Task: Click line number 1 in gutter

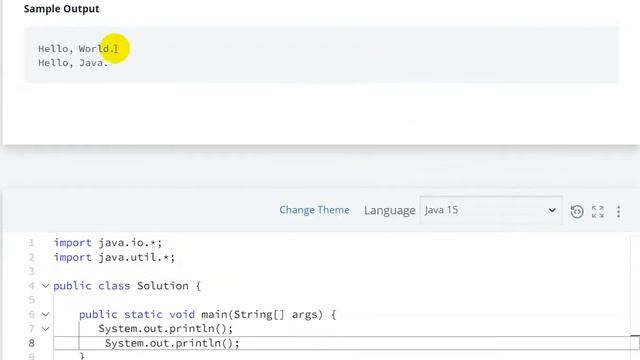Action: 31,243
